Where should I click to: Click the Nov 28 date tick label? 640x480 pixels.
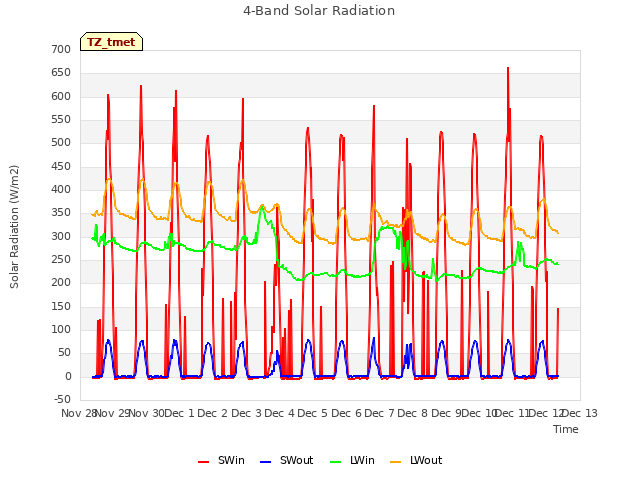click(78, 413)
